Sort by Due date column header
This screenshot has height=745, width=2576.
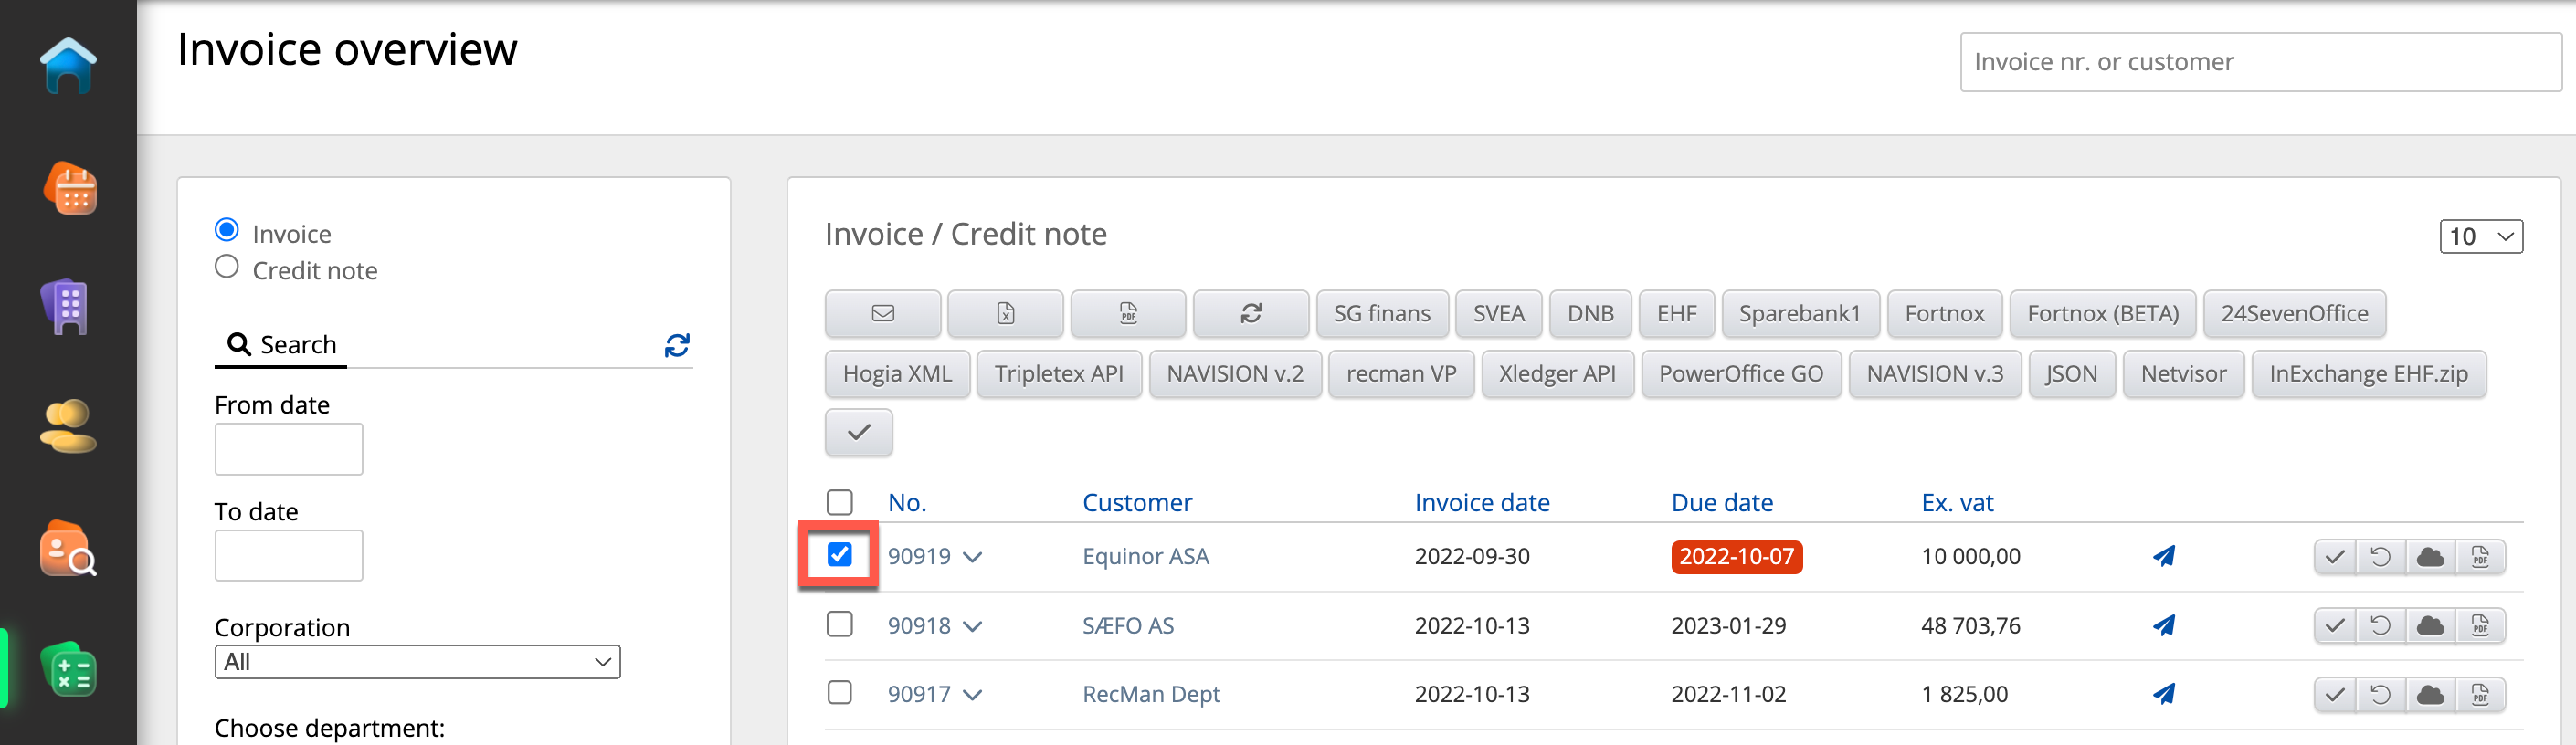(1721, 503)
